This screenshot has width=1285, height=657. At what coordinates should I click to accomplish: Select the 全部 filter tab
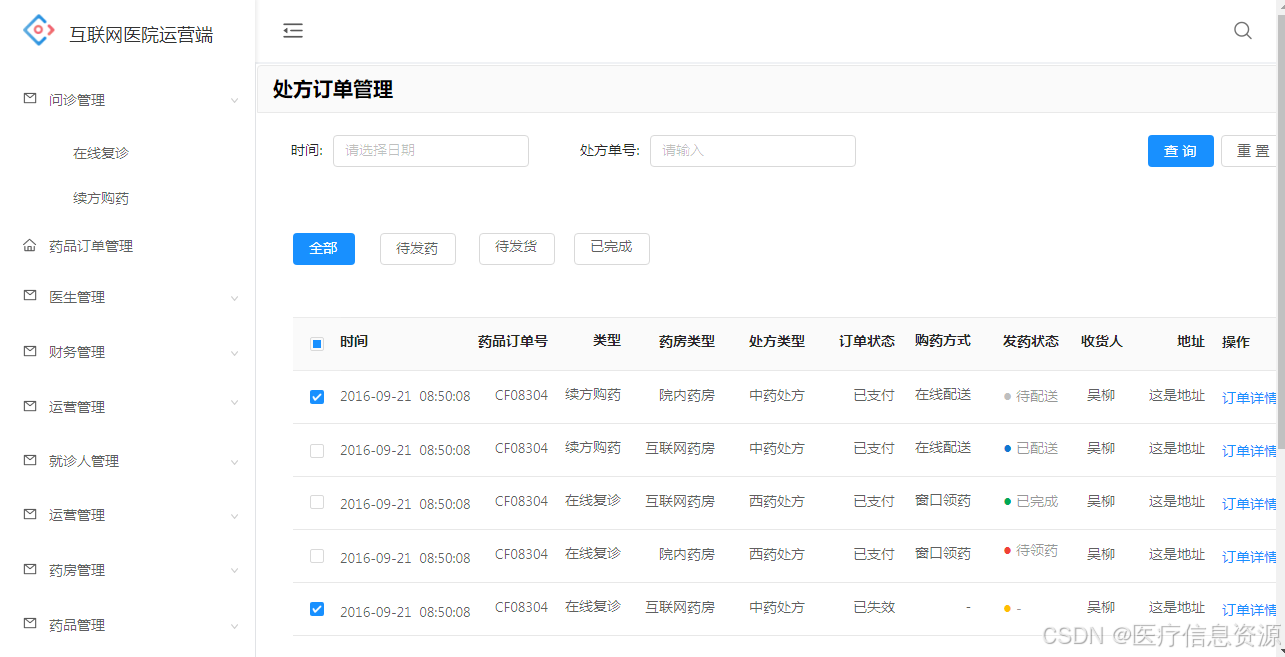[x=324, y=249]
